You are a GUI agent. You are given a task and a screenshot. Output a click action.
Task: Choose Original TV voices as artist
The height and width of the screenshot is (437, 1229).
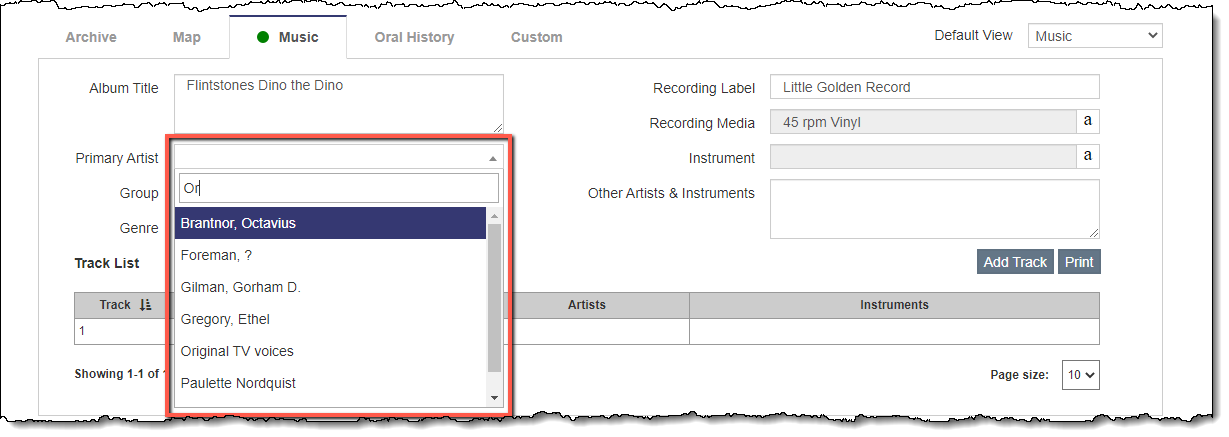pos(330,351)
